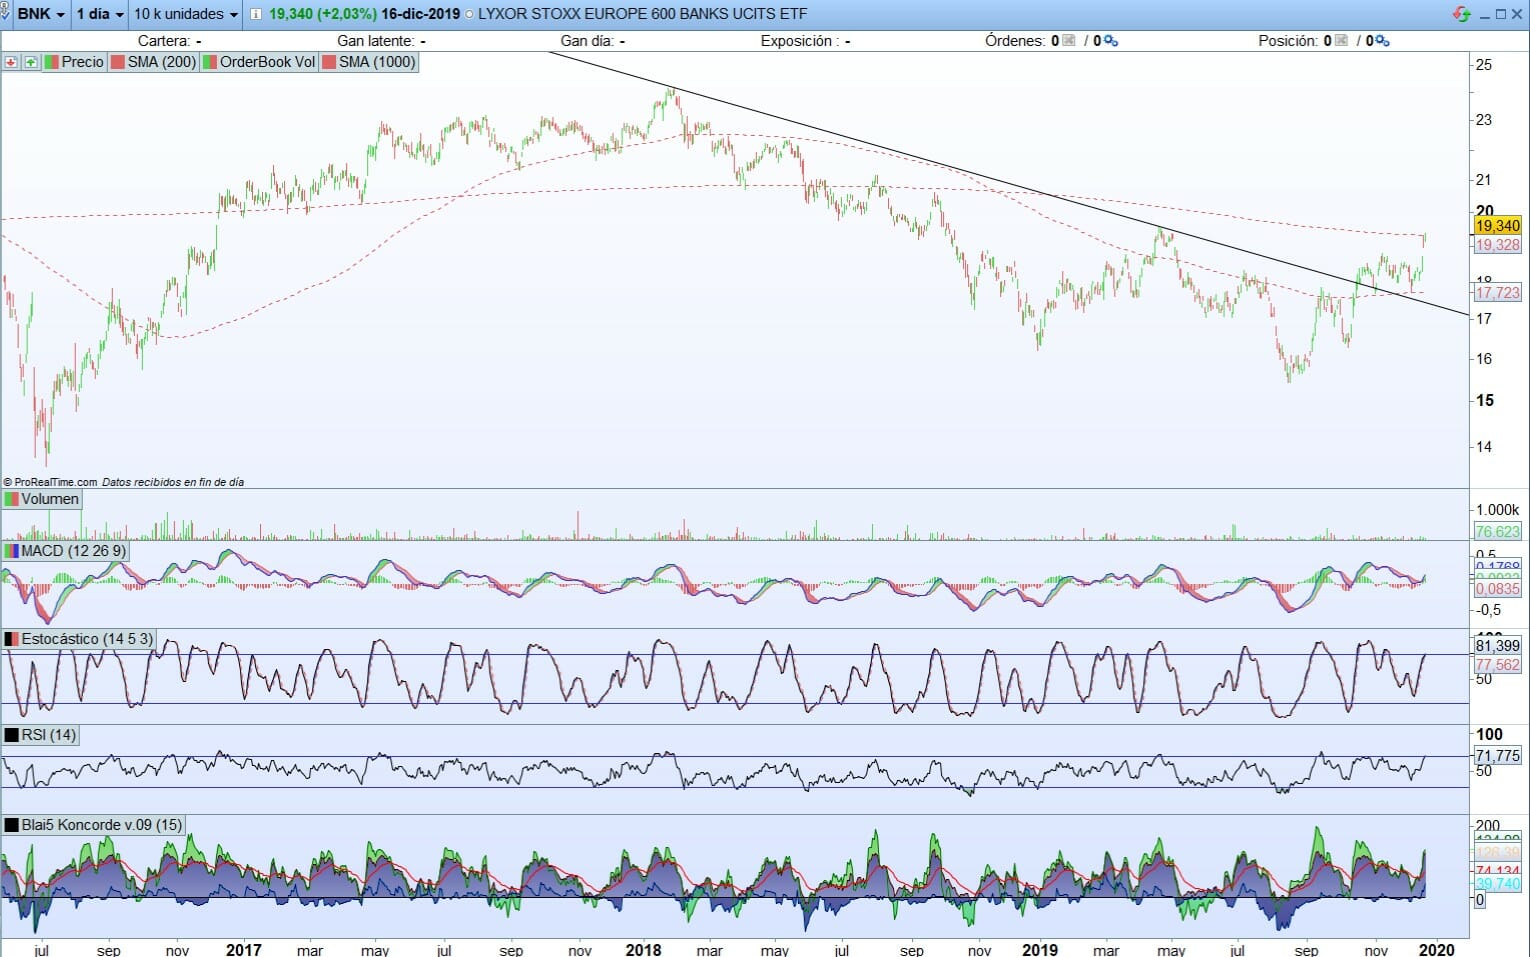Click the MACD multicolor swatch
Screen dimensions: 1530x957
coord(11,551)
